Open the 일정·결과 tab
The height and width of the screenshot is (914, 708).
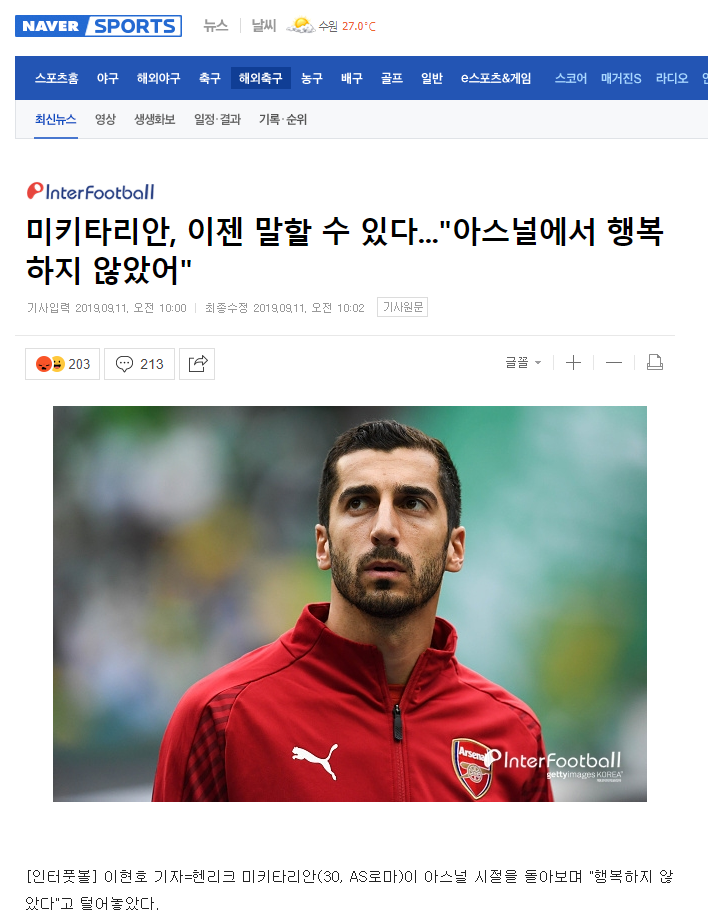tap(217, 119)
